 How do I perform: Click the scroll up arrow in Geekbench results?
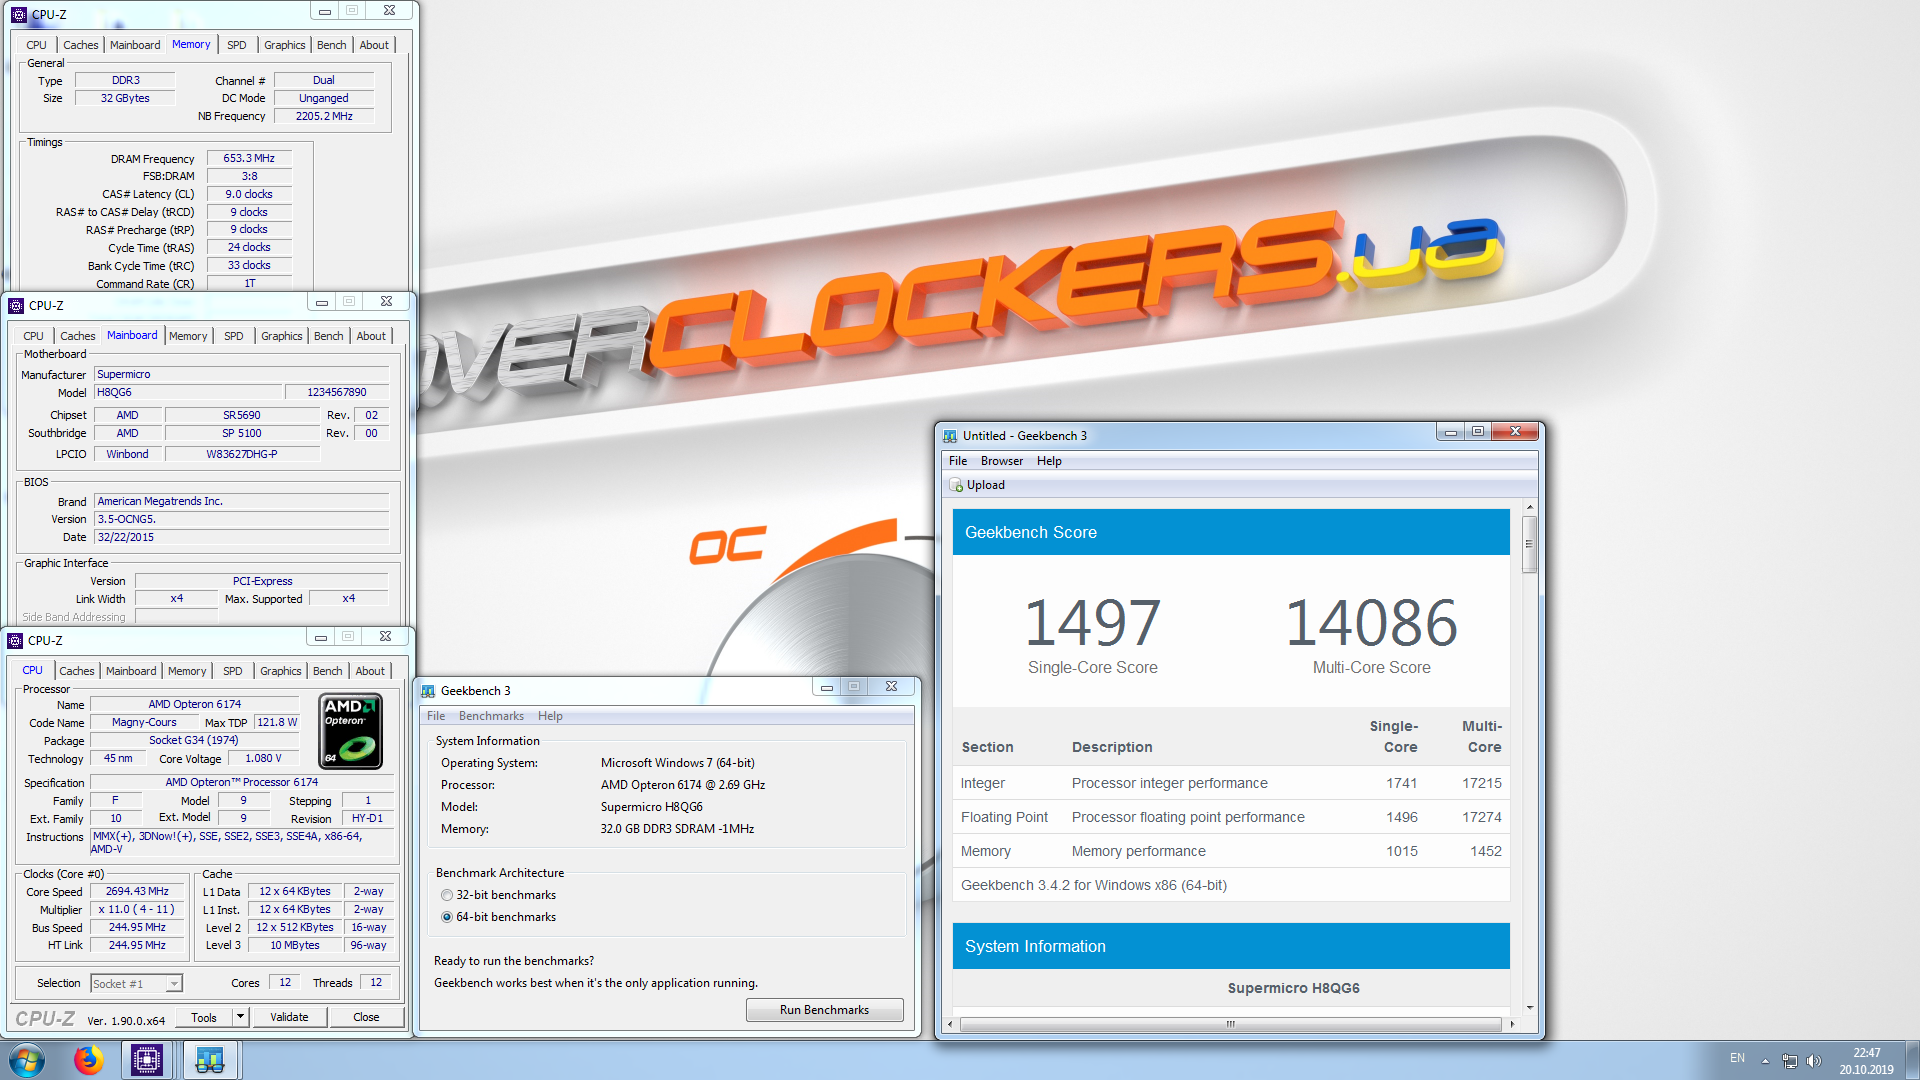(x=1529, y=508)
